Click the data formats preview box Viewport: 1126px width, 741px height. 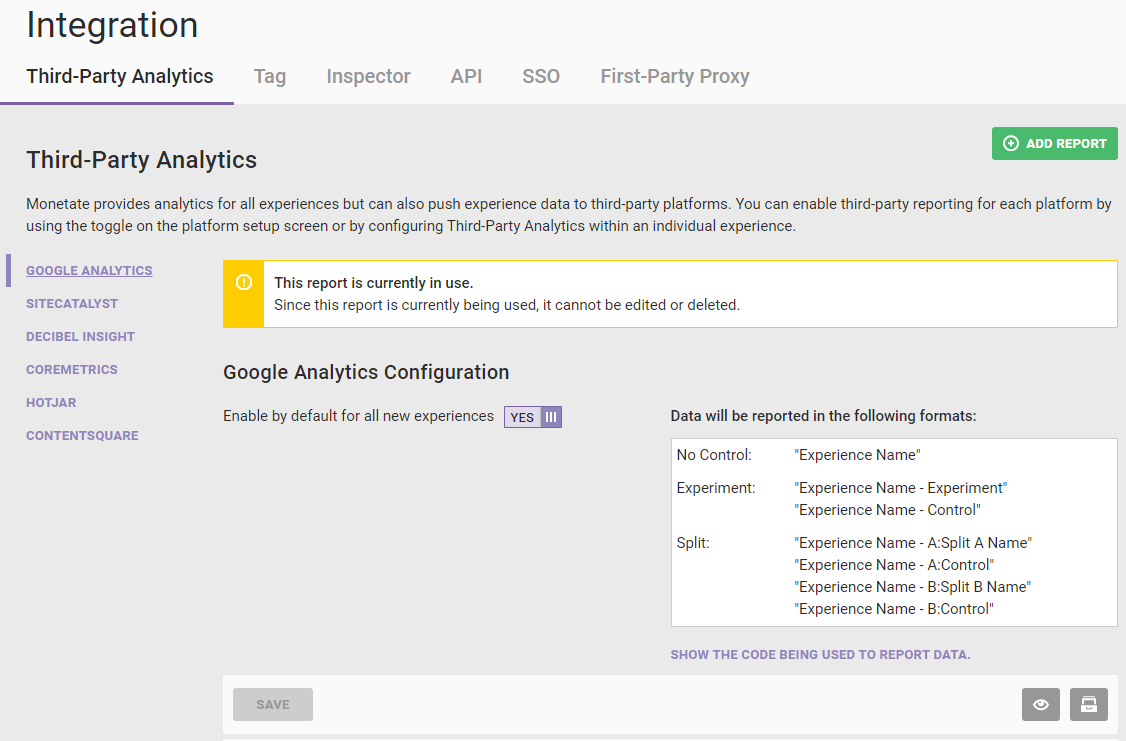pos(894,532)
